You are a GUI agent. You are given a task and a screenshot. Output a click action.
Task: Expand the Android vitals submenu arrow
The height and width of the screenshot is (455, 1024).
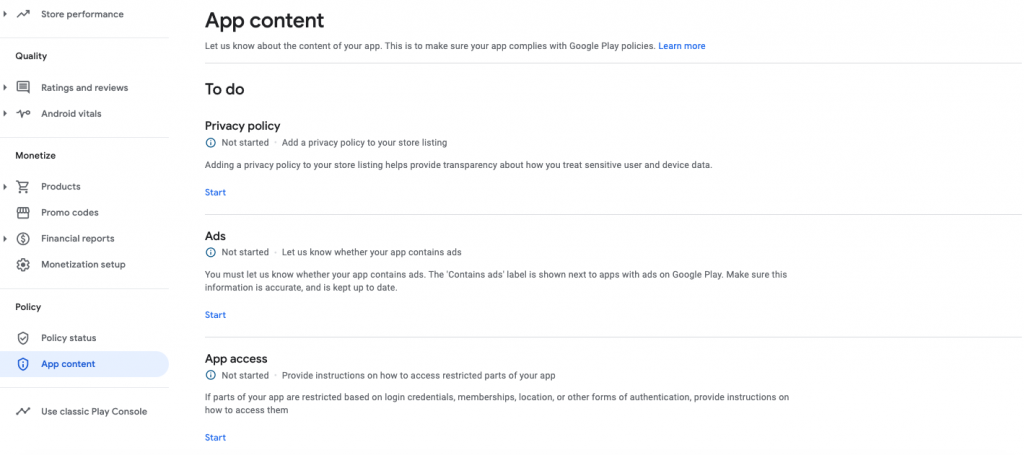click(6, 114)
